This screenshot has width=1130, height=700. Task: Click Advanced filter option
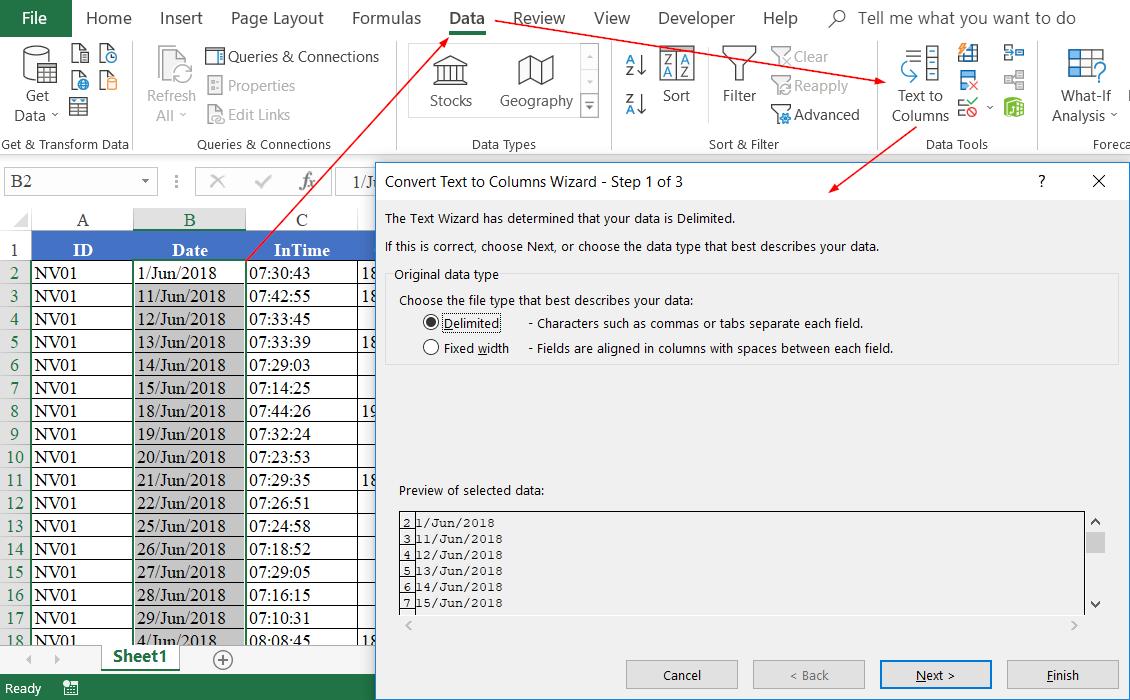coord(815,114)
